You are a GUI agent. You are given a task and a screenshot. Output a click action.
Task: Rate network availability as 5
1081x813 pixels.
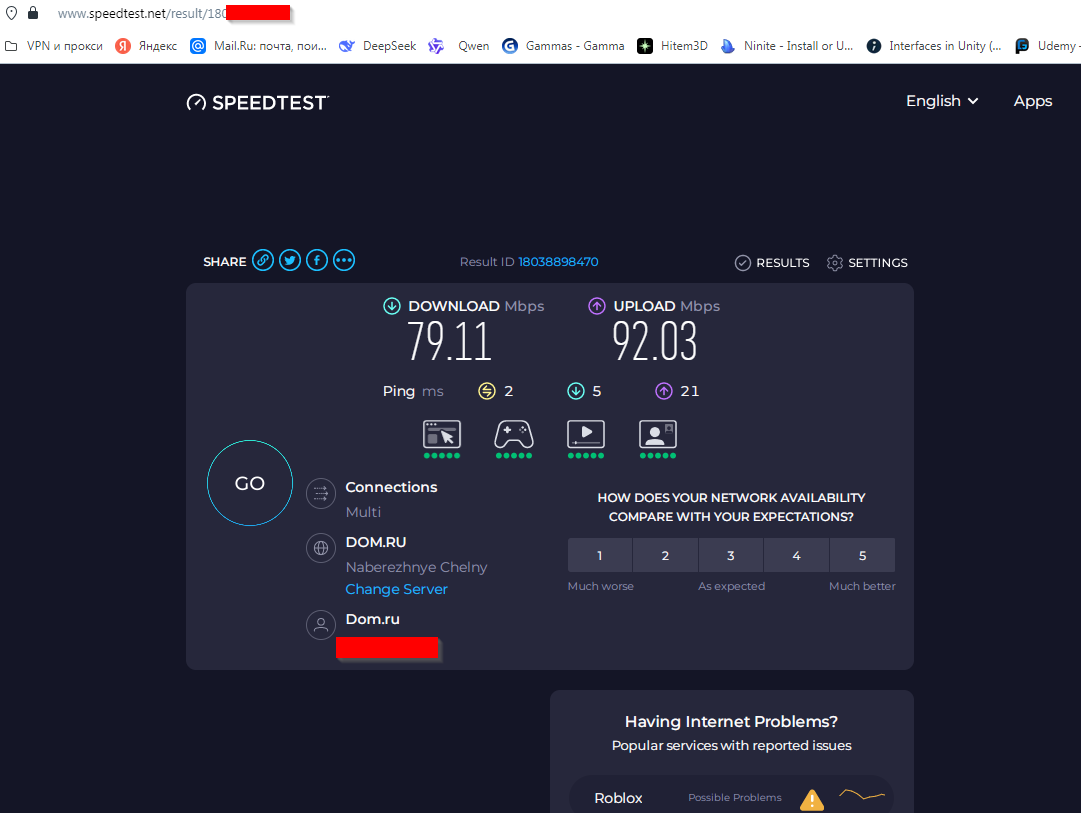coord(862,555)
